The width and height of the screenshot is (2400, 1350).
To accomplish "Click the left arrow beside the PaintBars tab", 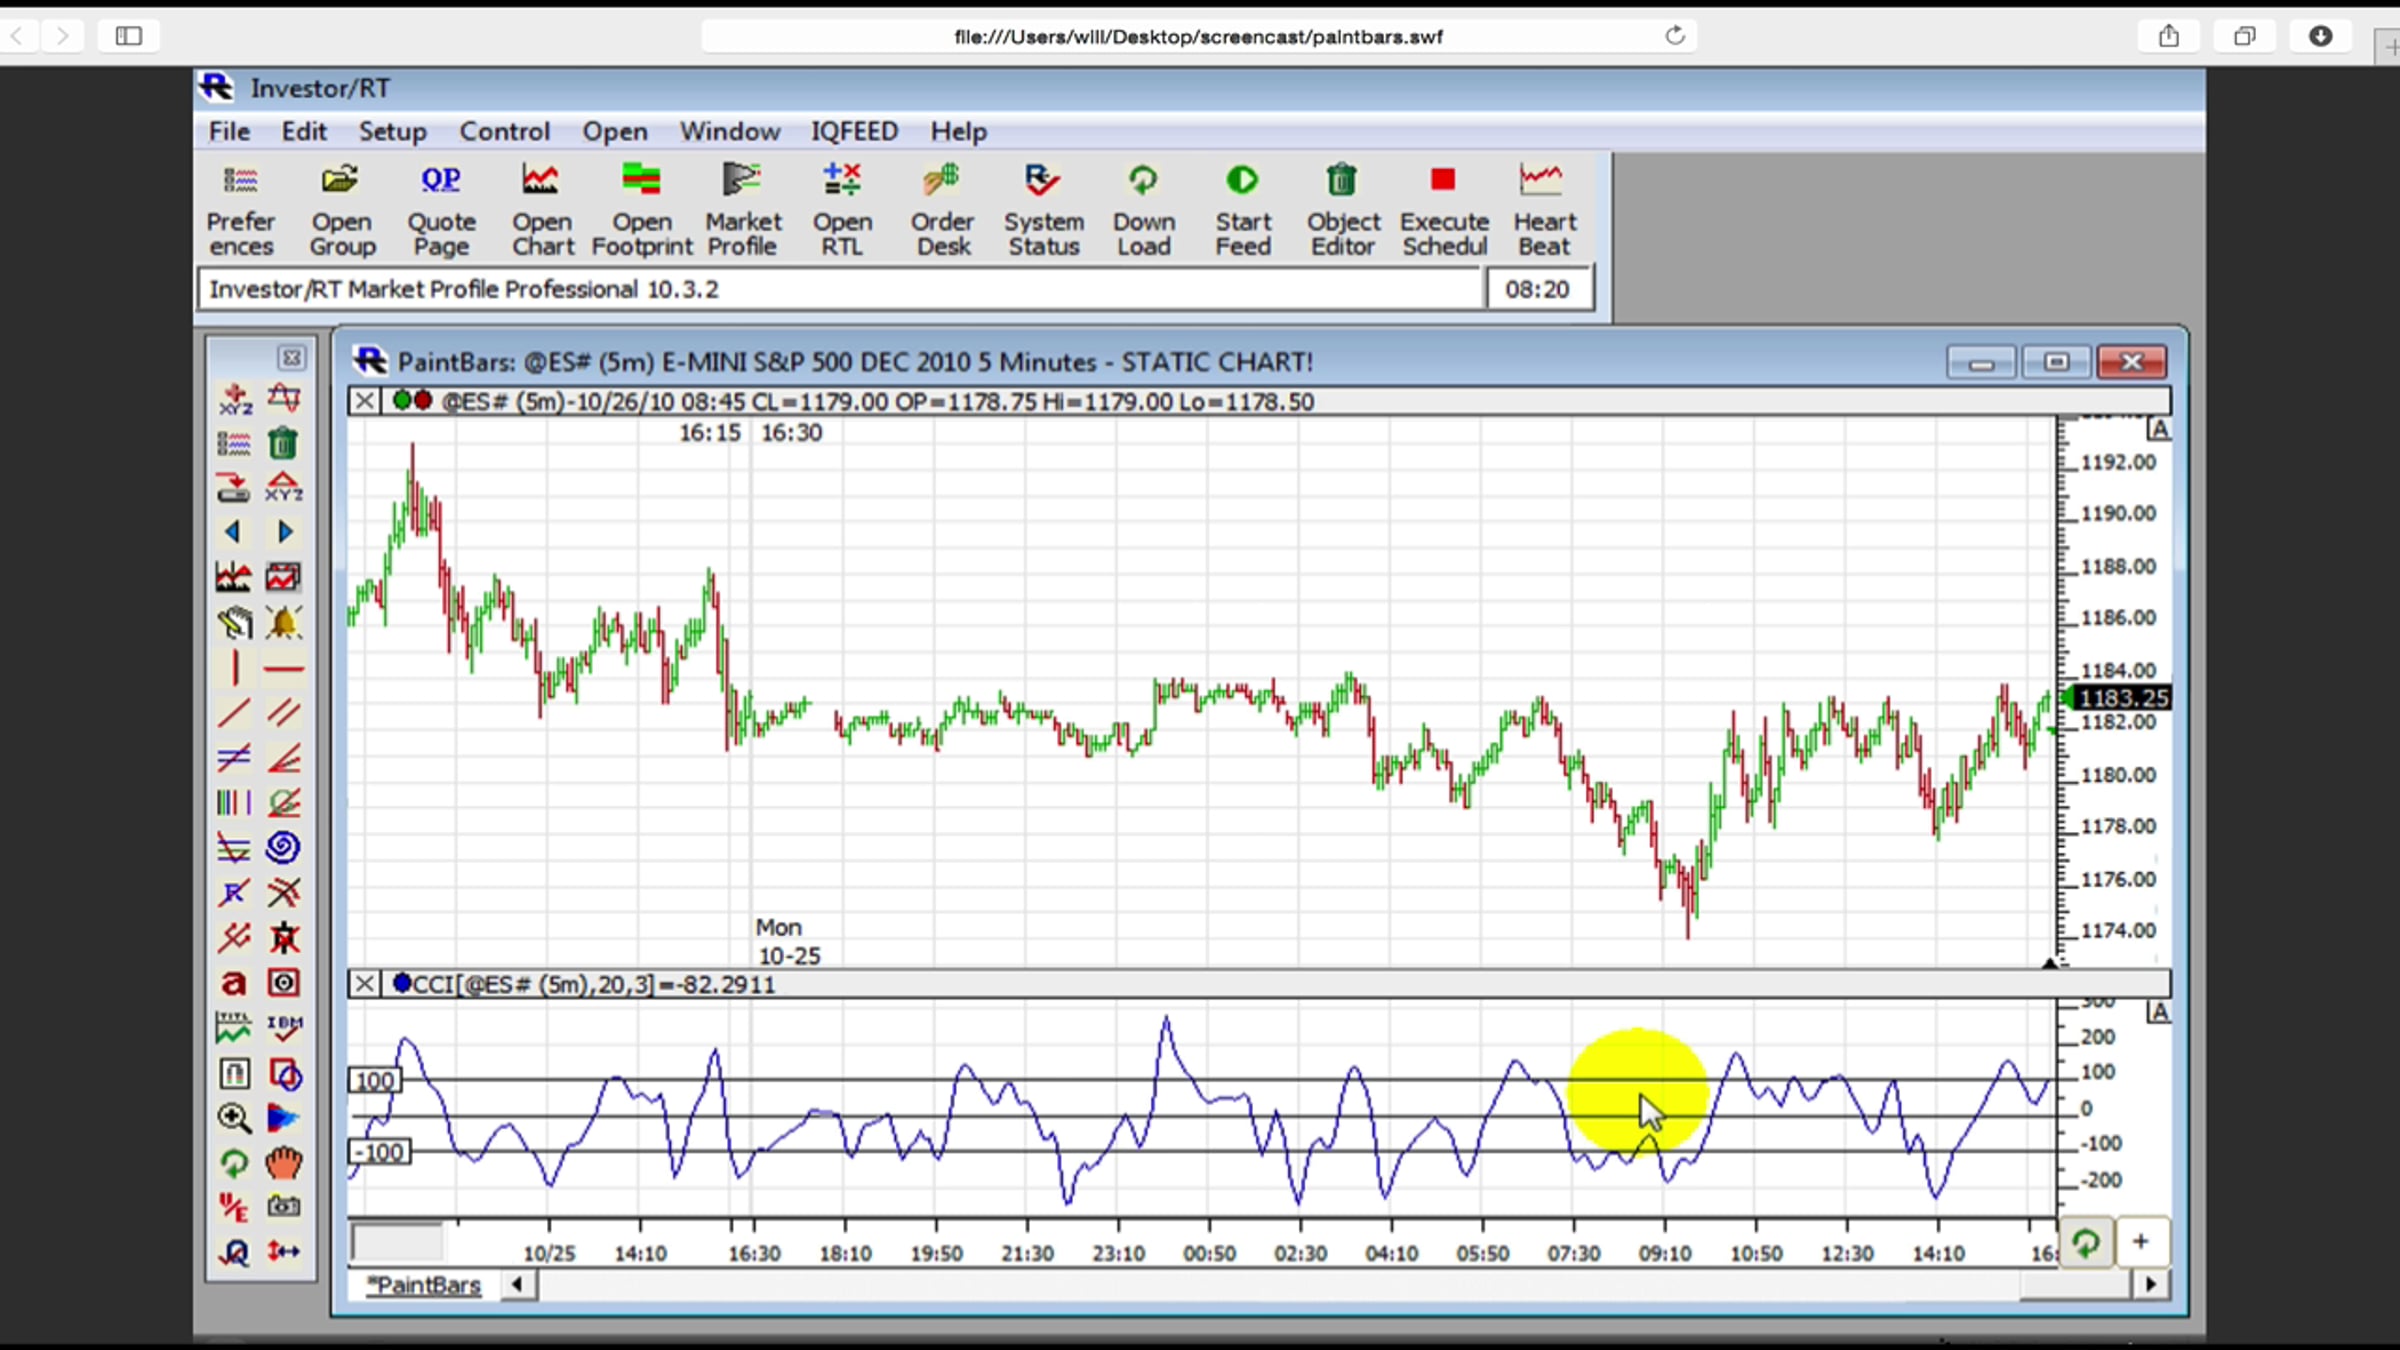I will click(x=517, y=1284).
